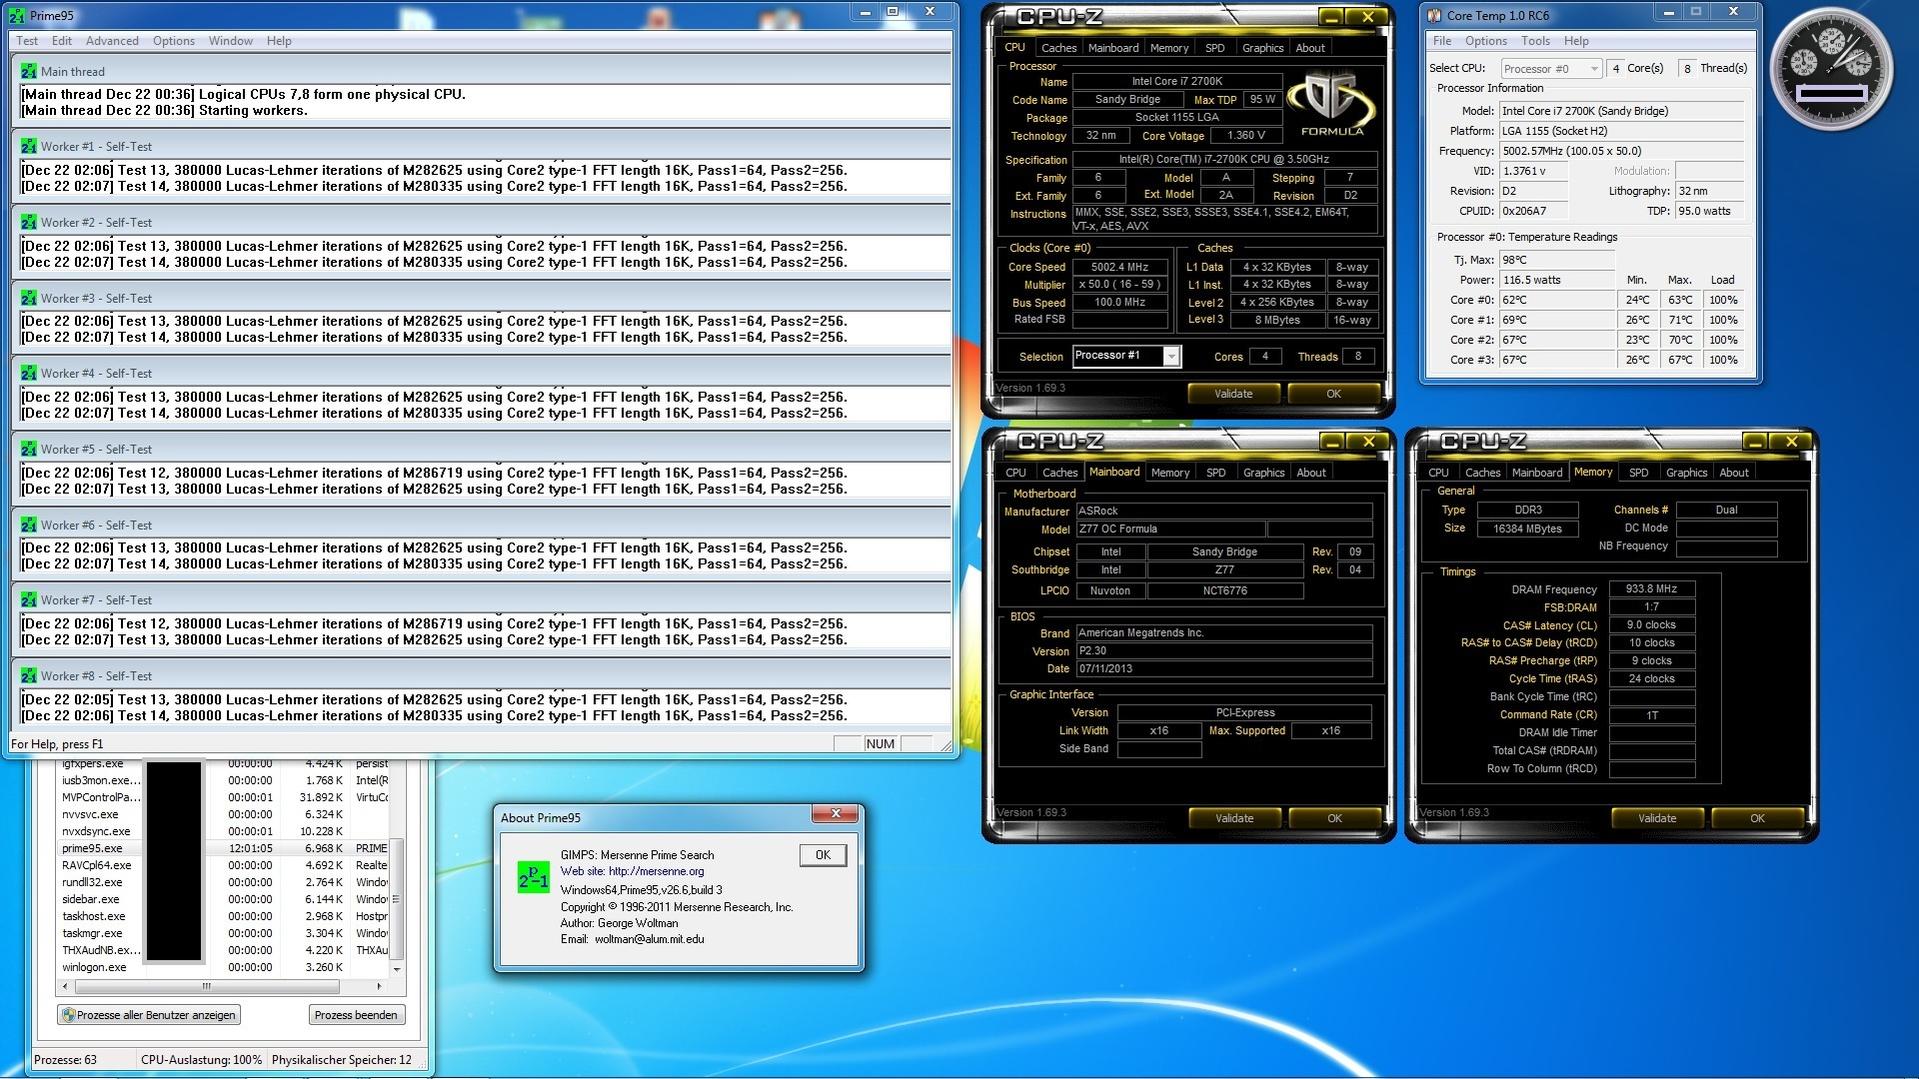The width and height of the screenshot is (1919, 1079).
Task: Click the CPU meter desktop gadget
Action: (1831, 69)
